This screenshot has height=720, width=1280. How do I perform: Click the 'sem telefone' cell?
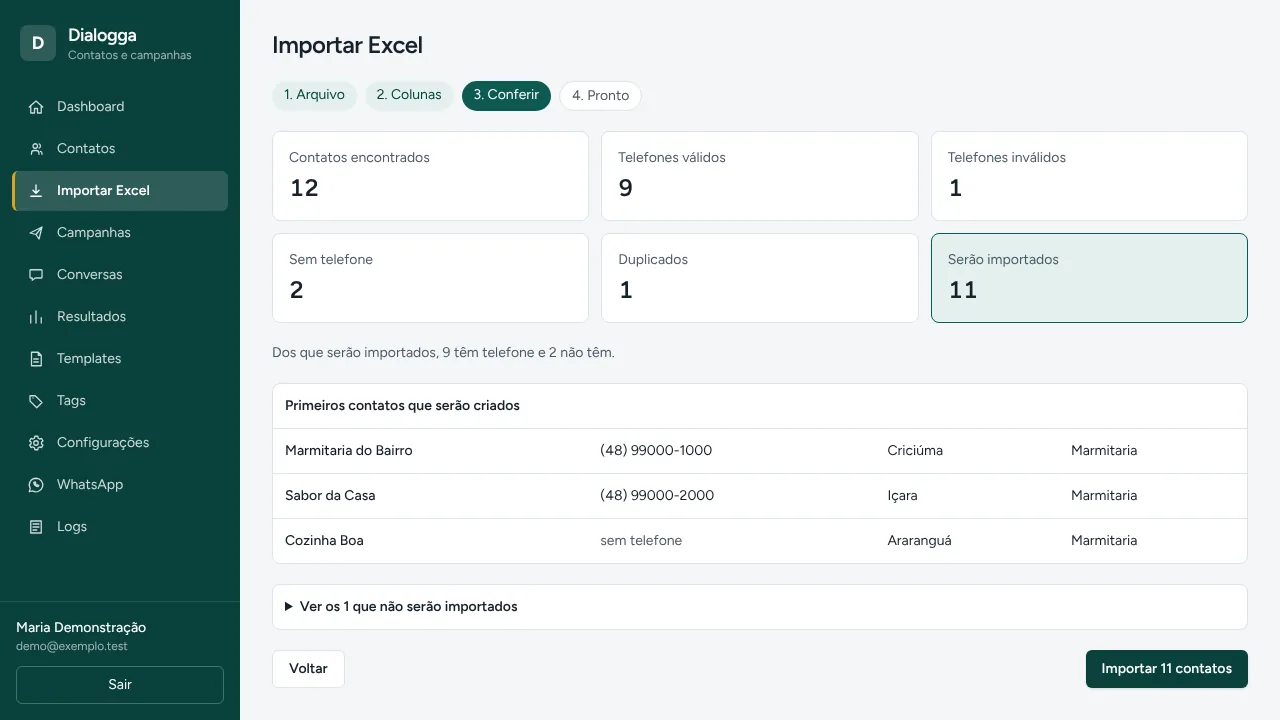tap(641, 541)
